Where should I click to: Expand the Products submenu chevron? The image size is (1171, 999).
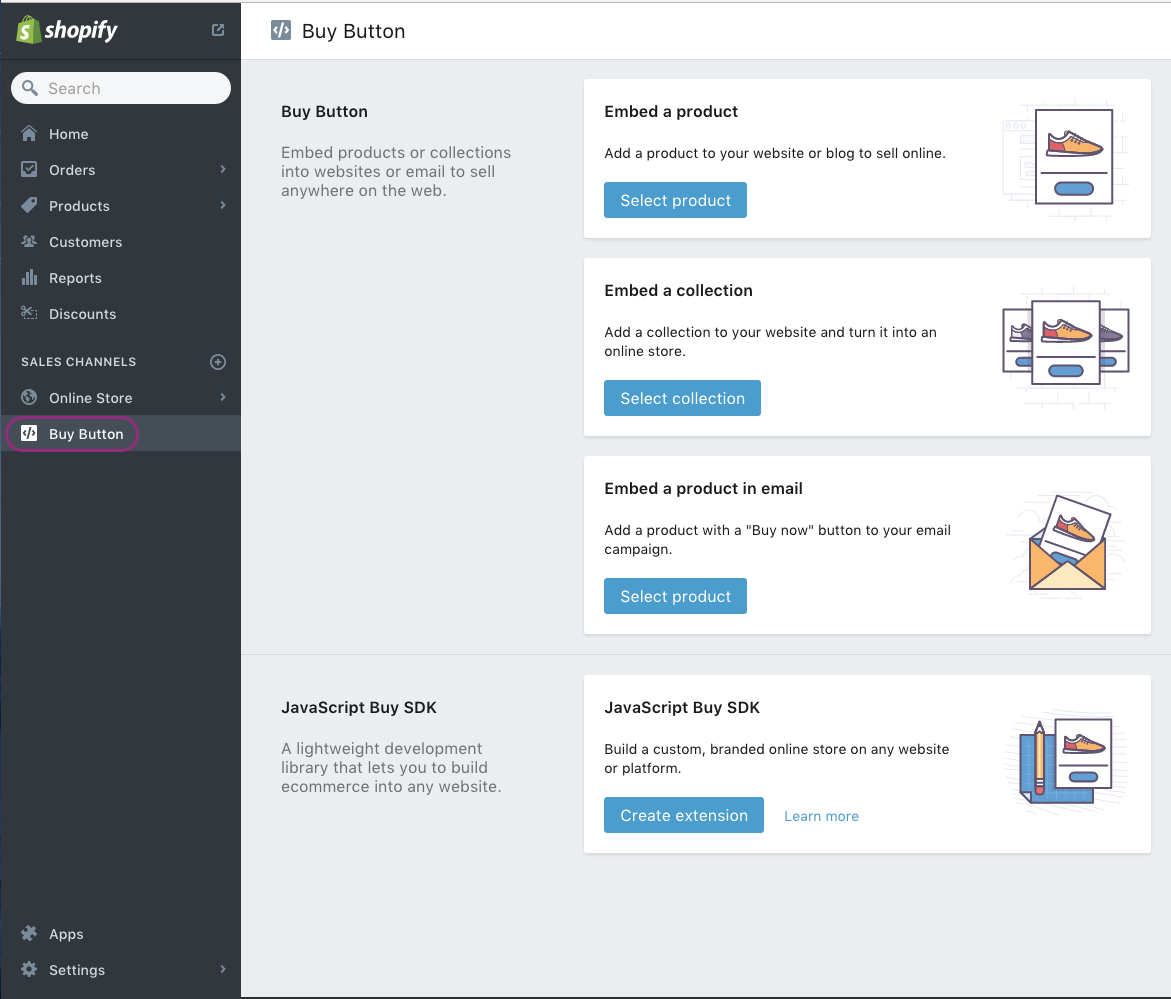click(x=223, y=205)
